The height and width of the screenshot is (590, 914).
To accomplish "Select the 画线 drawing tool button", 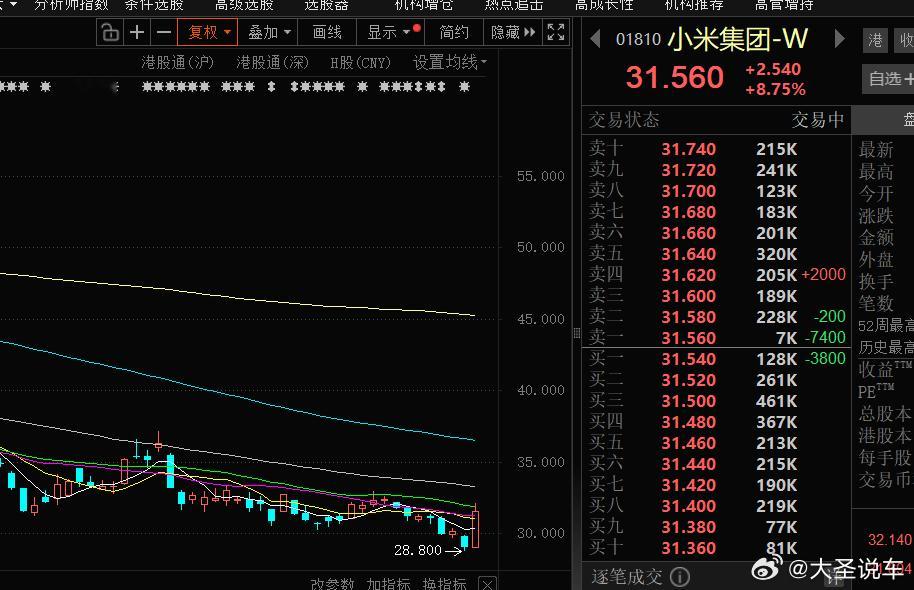I will 327,32.
